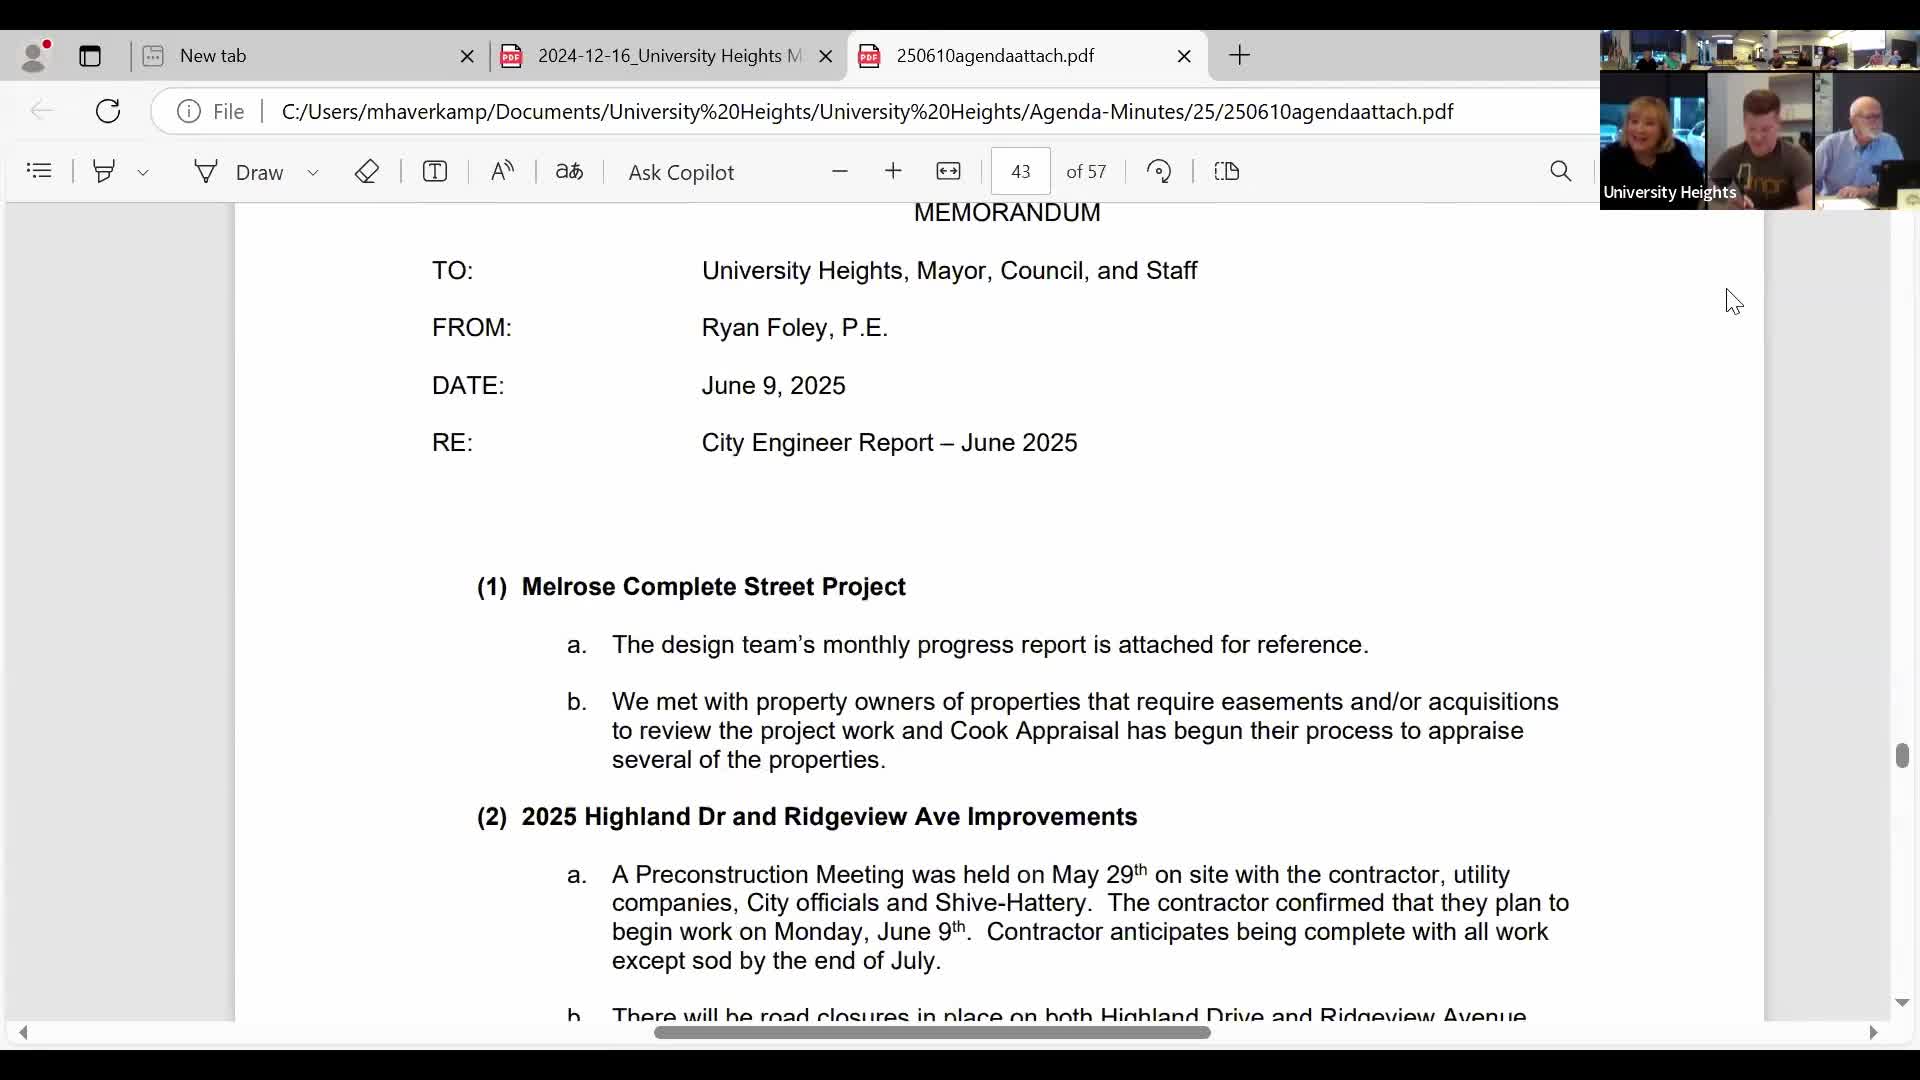The height and width of the screenshot is (1080, 1920).
Task: Zoom out with the minus icon
Action: [x=840, y=172]
